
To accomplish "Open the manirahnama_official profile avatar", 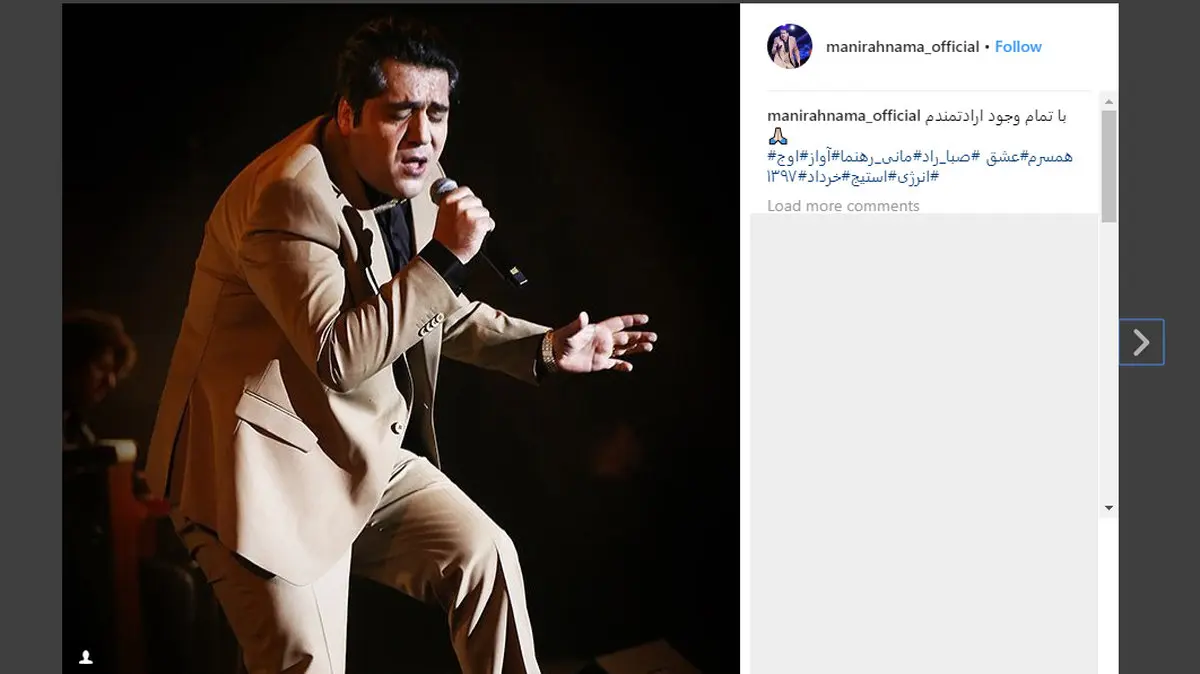I will [789, 46].
